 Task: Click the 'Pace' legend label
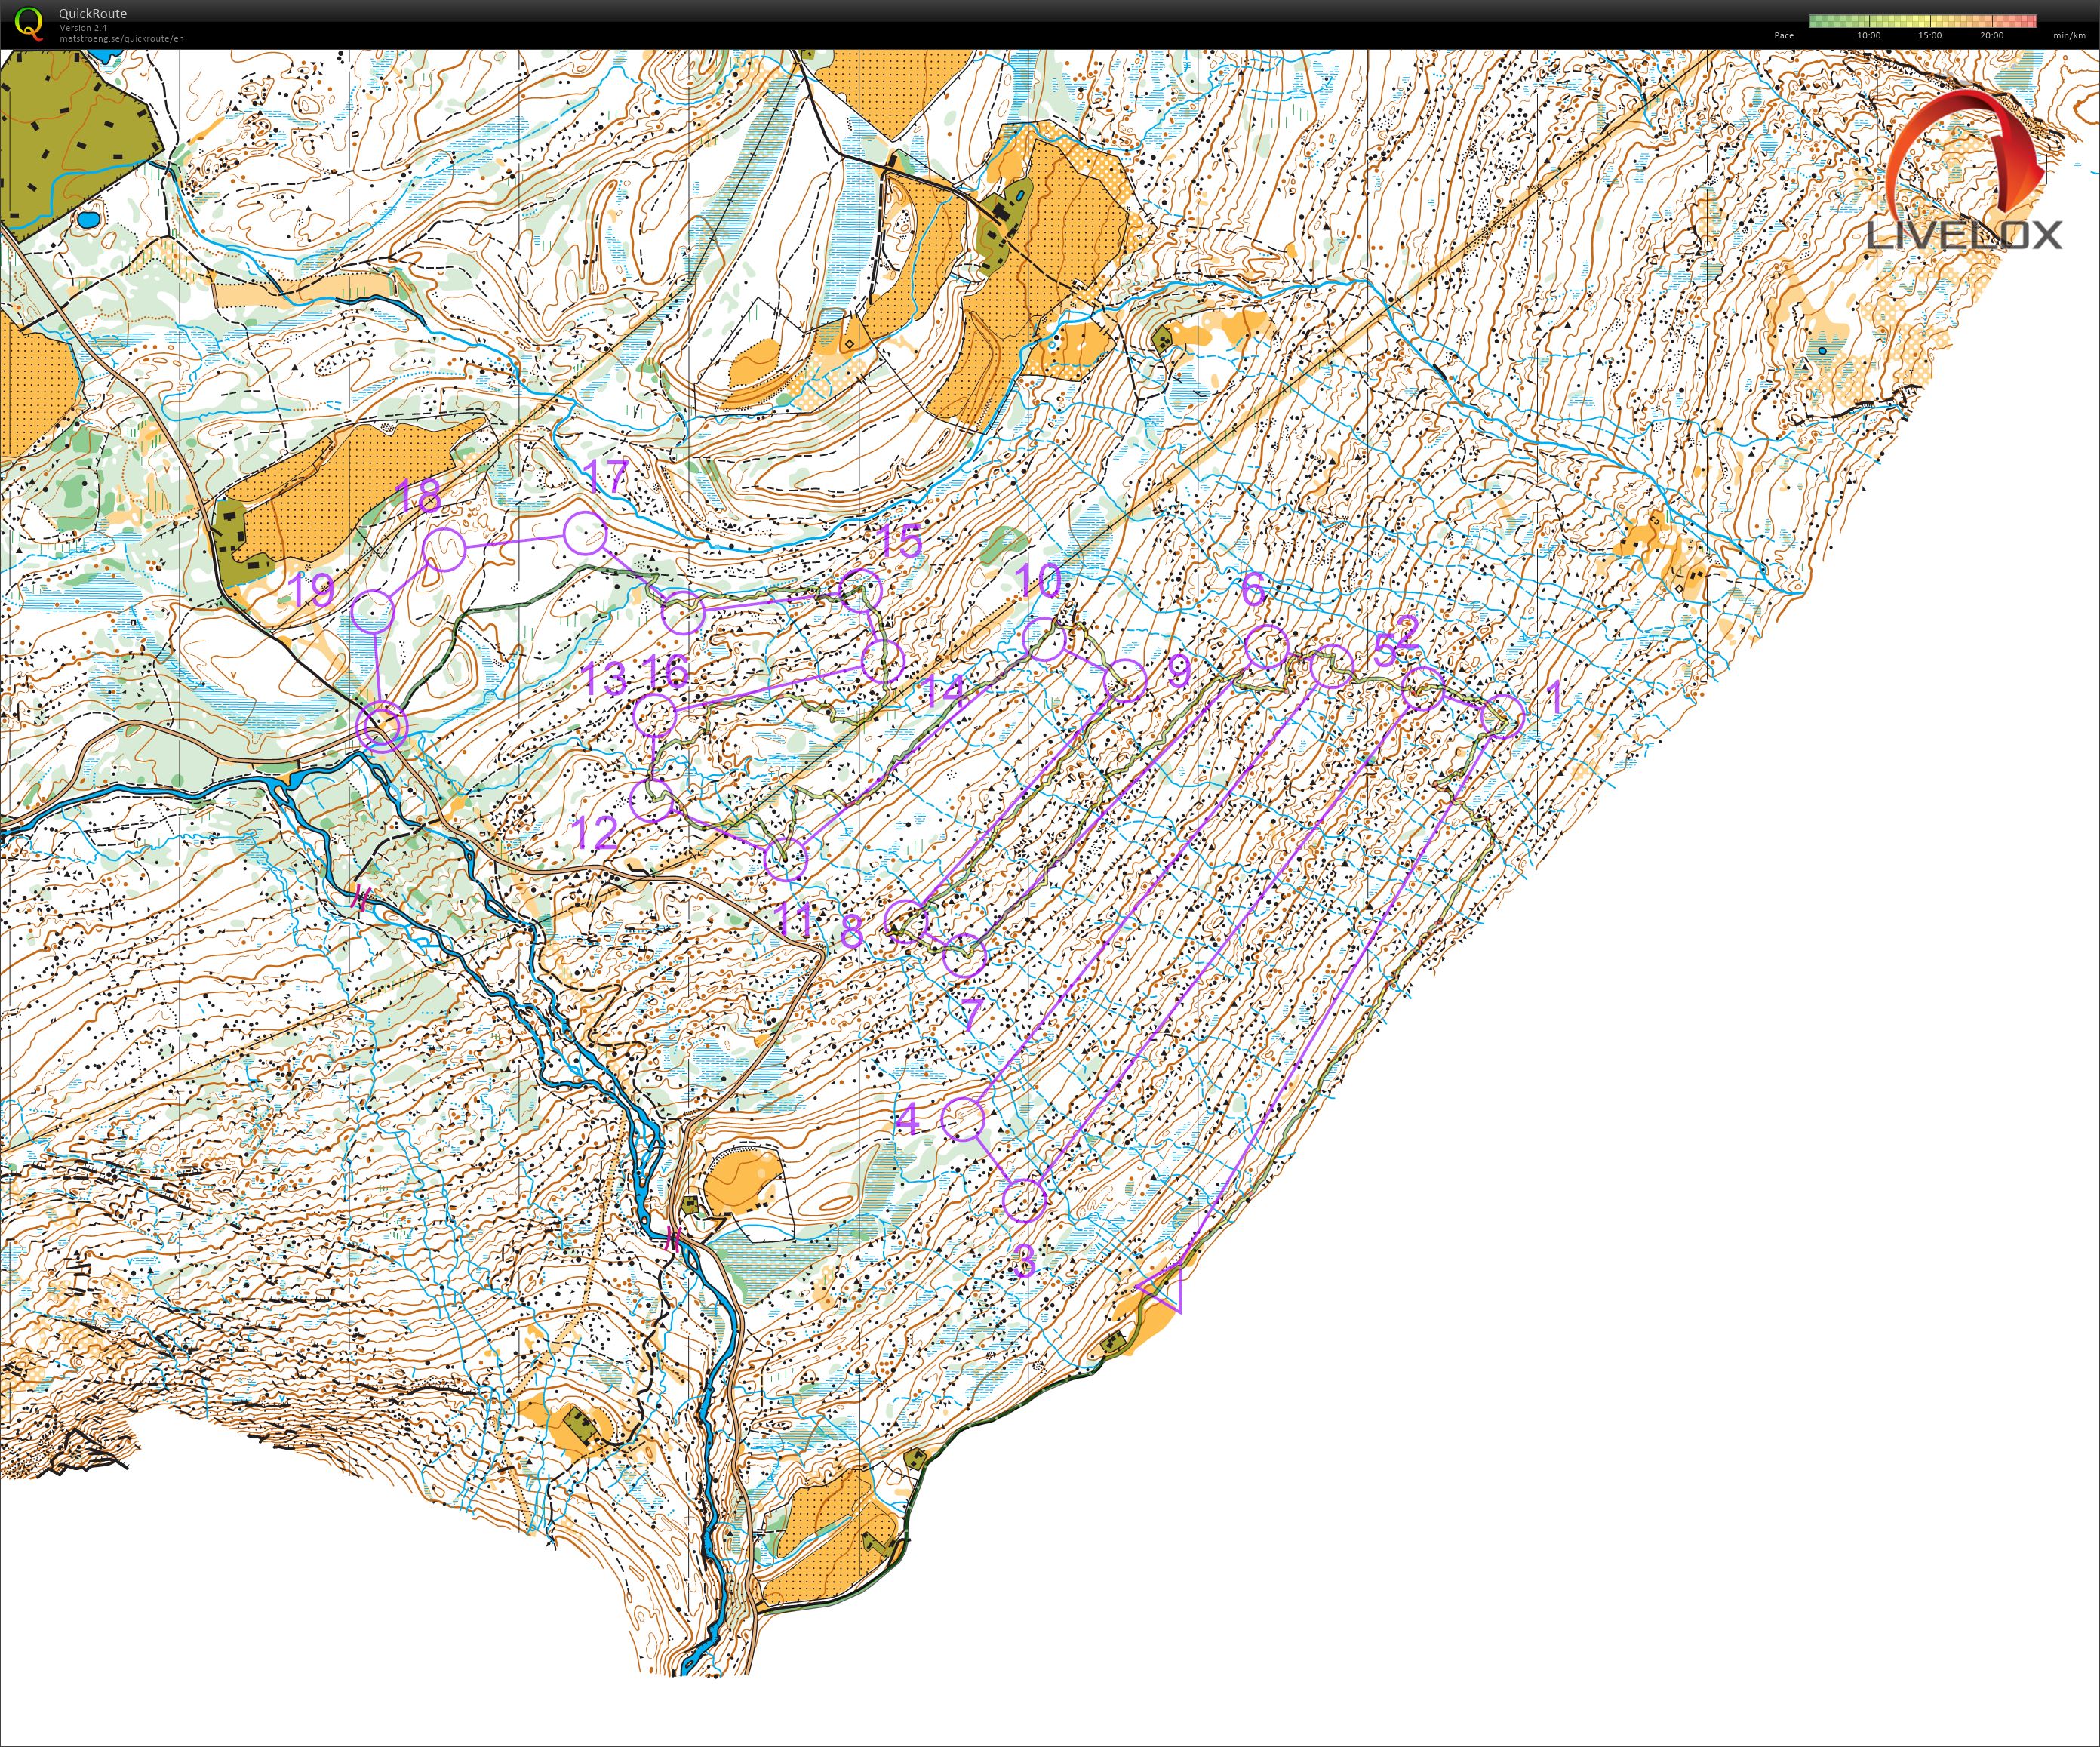point(1784,35)
